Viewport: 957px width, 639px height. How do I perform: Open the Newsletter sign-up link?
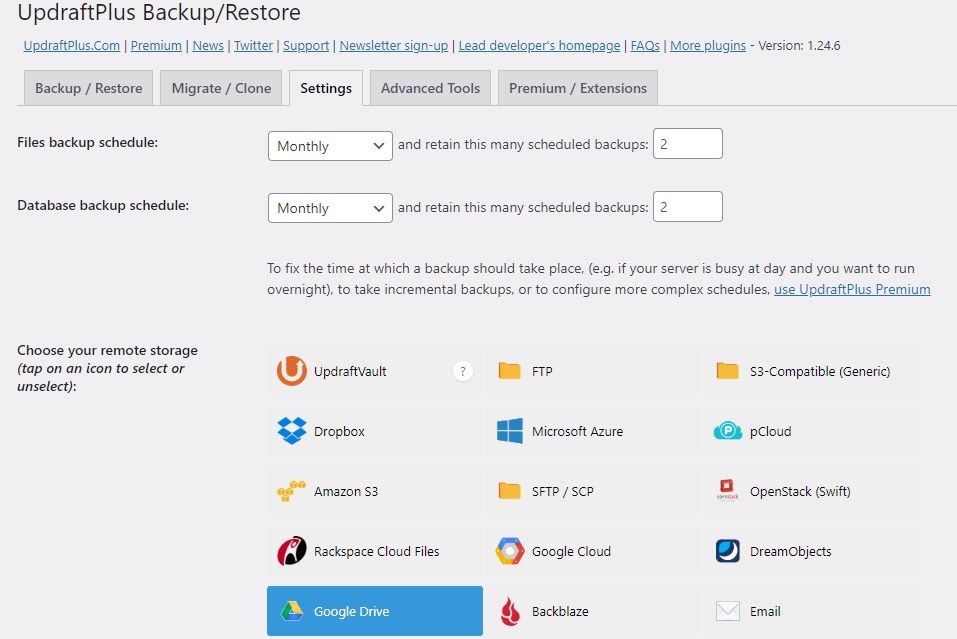click(x=393, y=45)
